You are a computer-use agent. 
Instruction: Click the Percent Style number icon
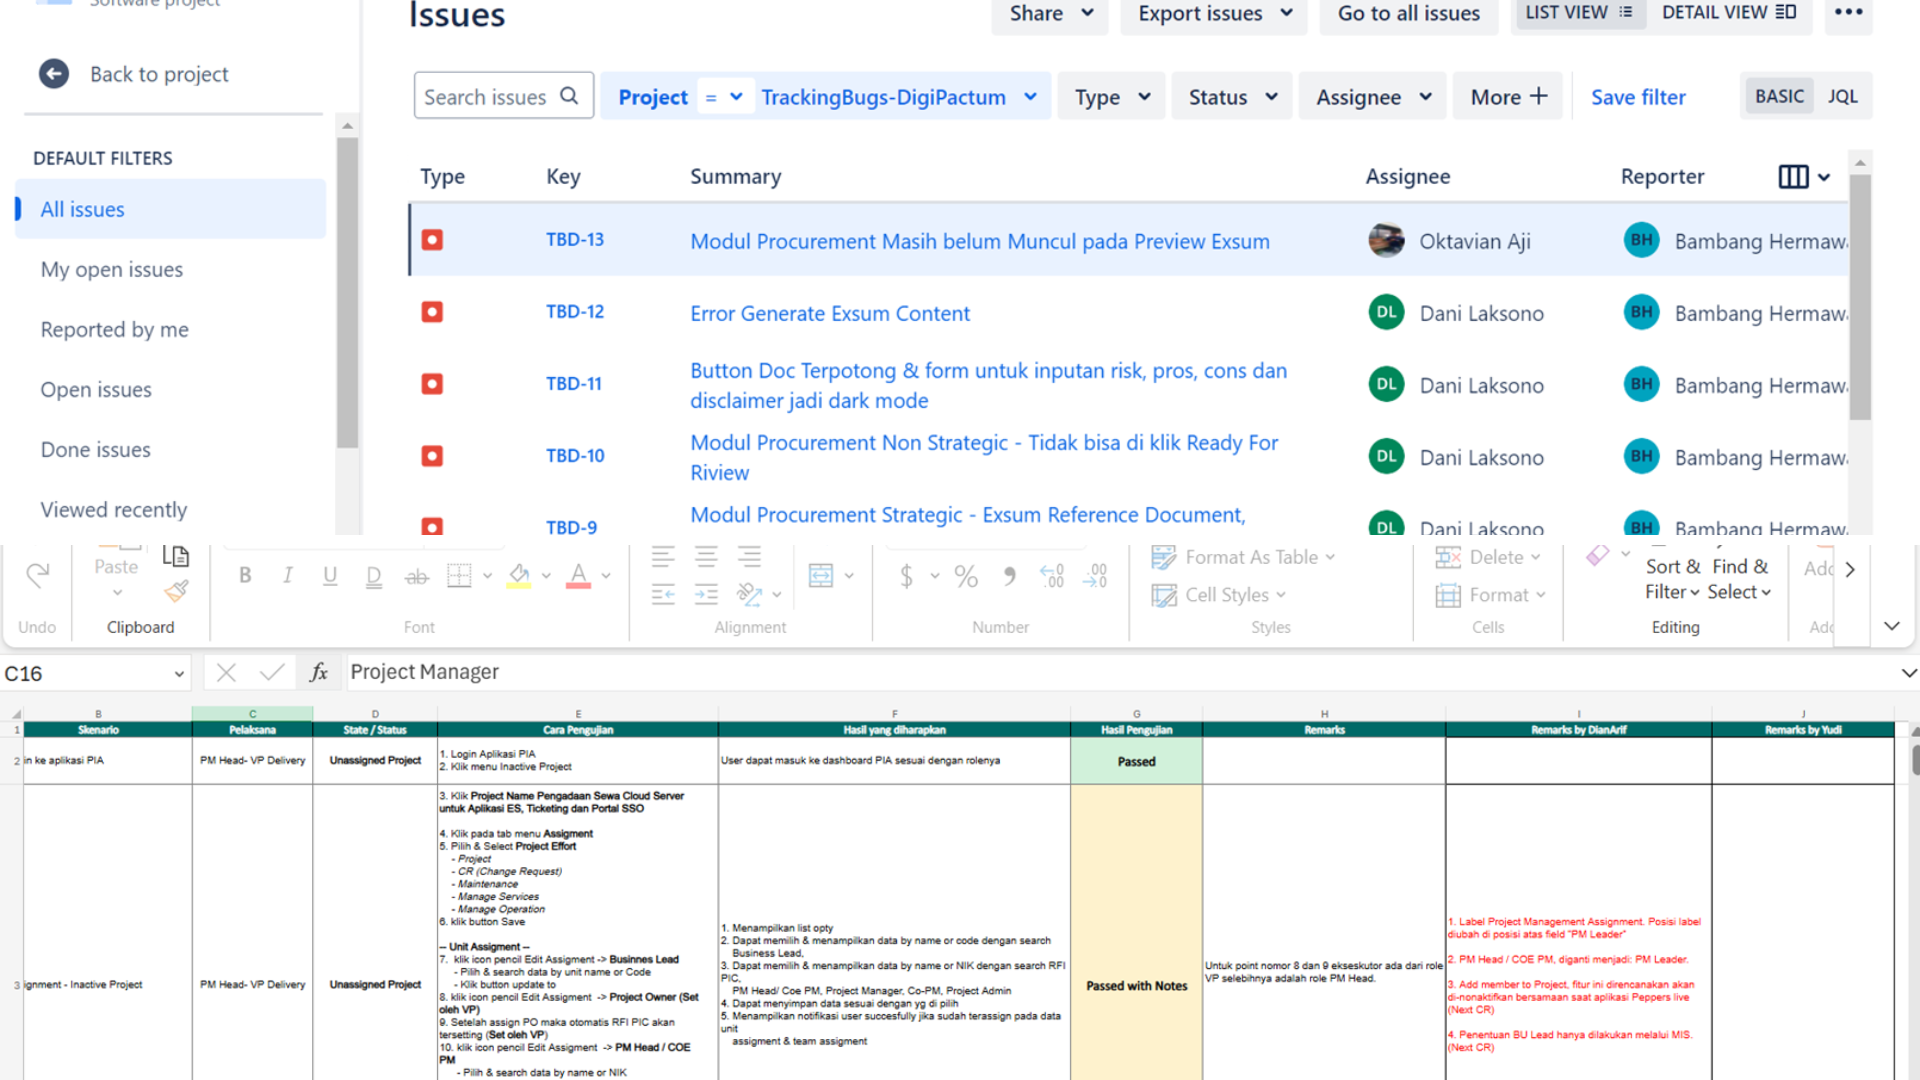tap(965, 576)
